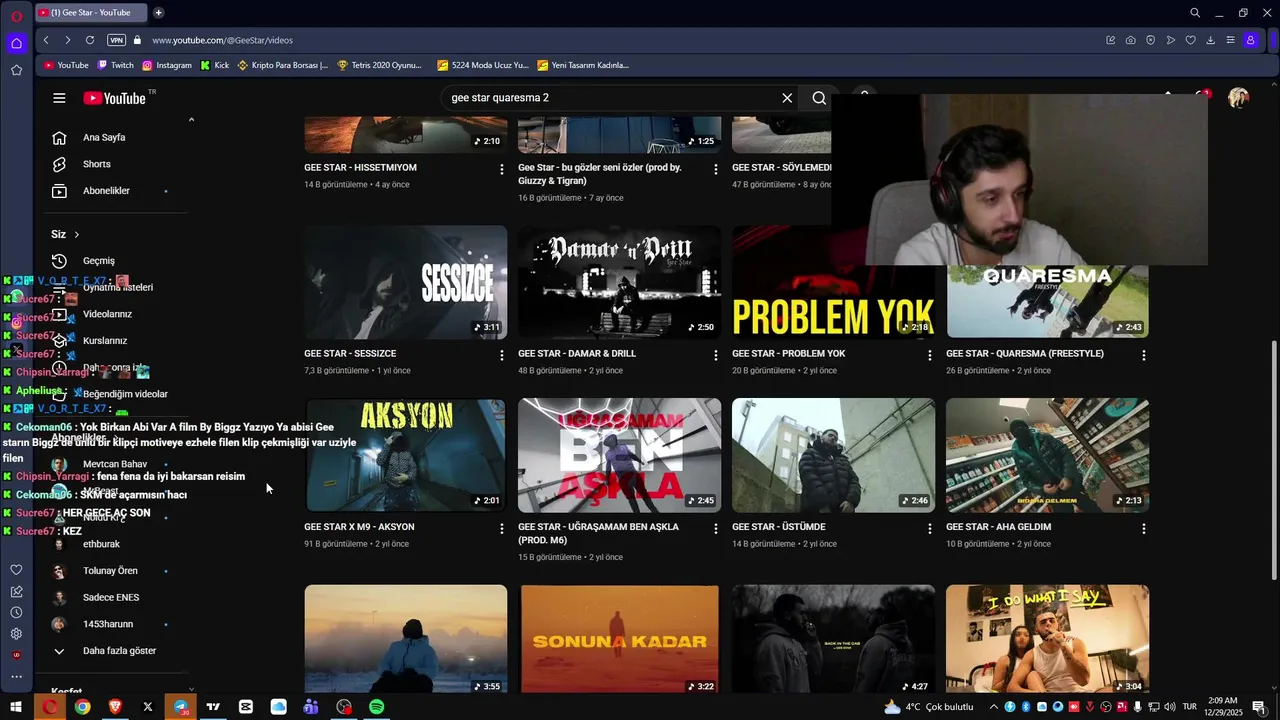
Task: Open options menu for QUARESMA (FREESTYLE) video
Action: [1144, 355]
